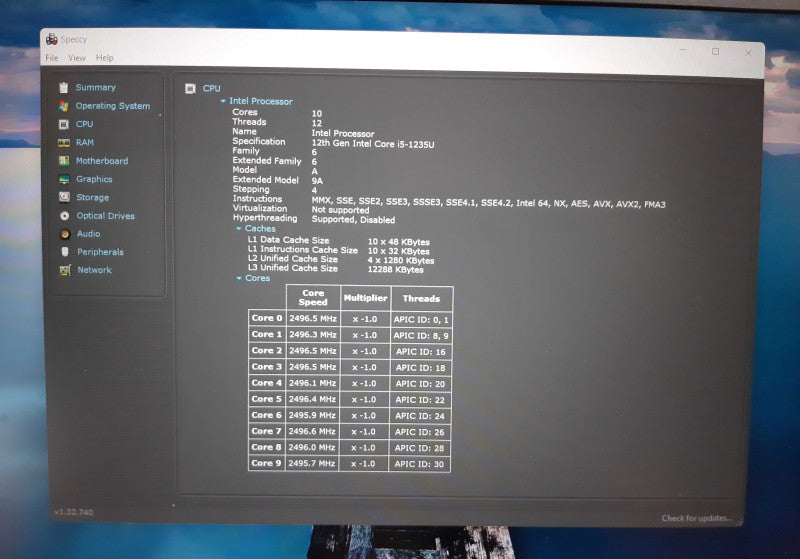Select the Core 1 row label
The width and height of the screenshot is (800, 559).
point(267,335)
